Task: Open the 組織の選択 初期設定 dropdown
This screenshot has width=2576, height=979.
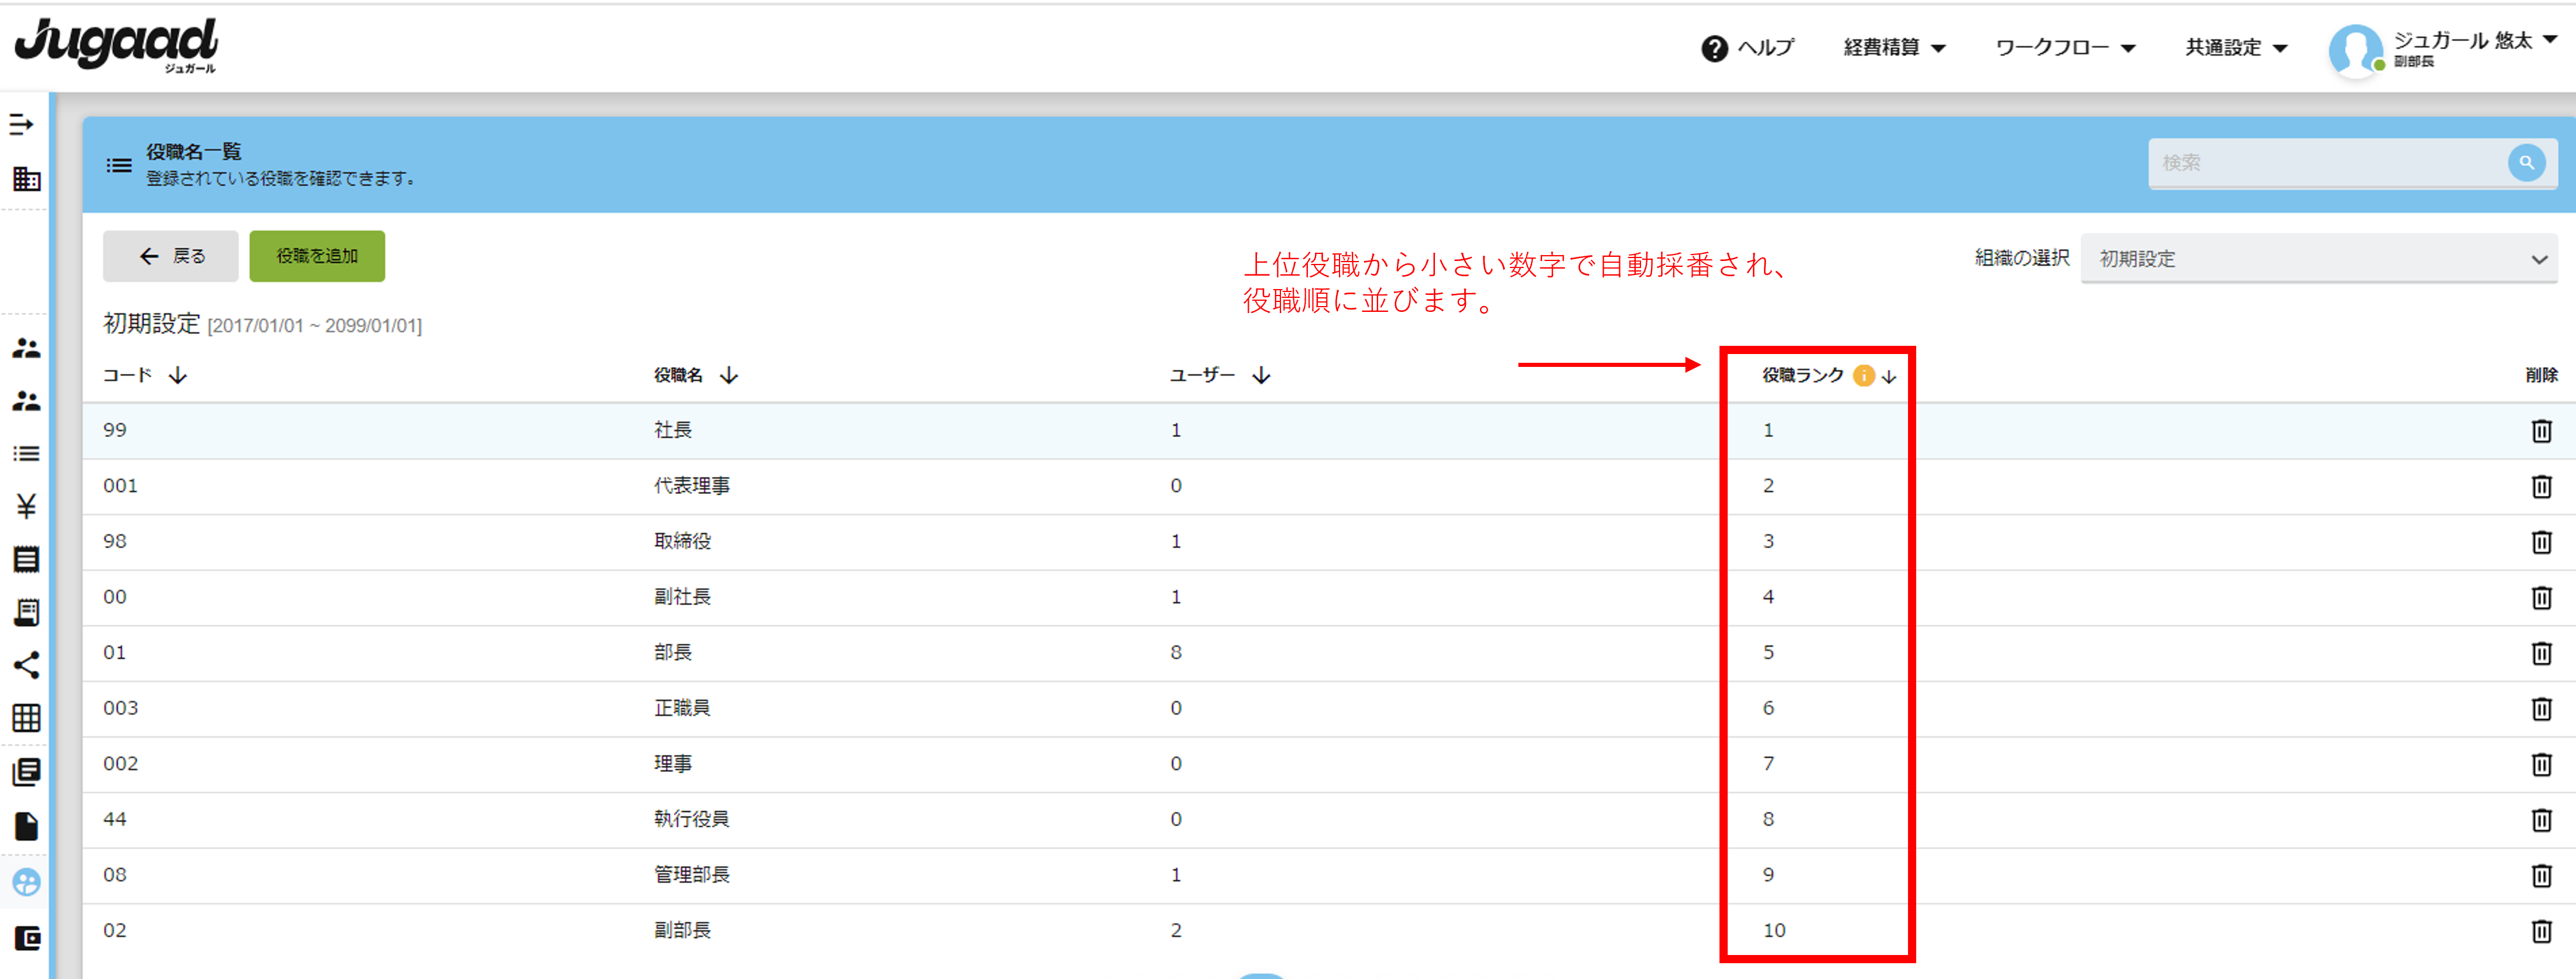Action: 2318,259
